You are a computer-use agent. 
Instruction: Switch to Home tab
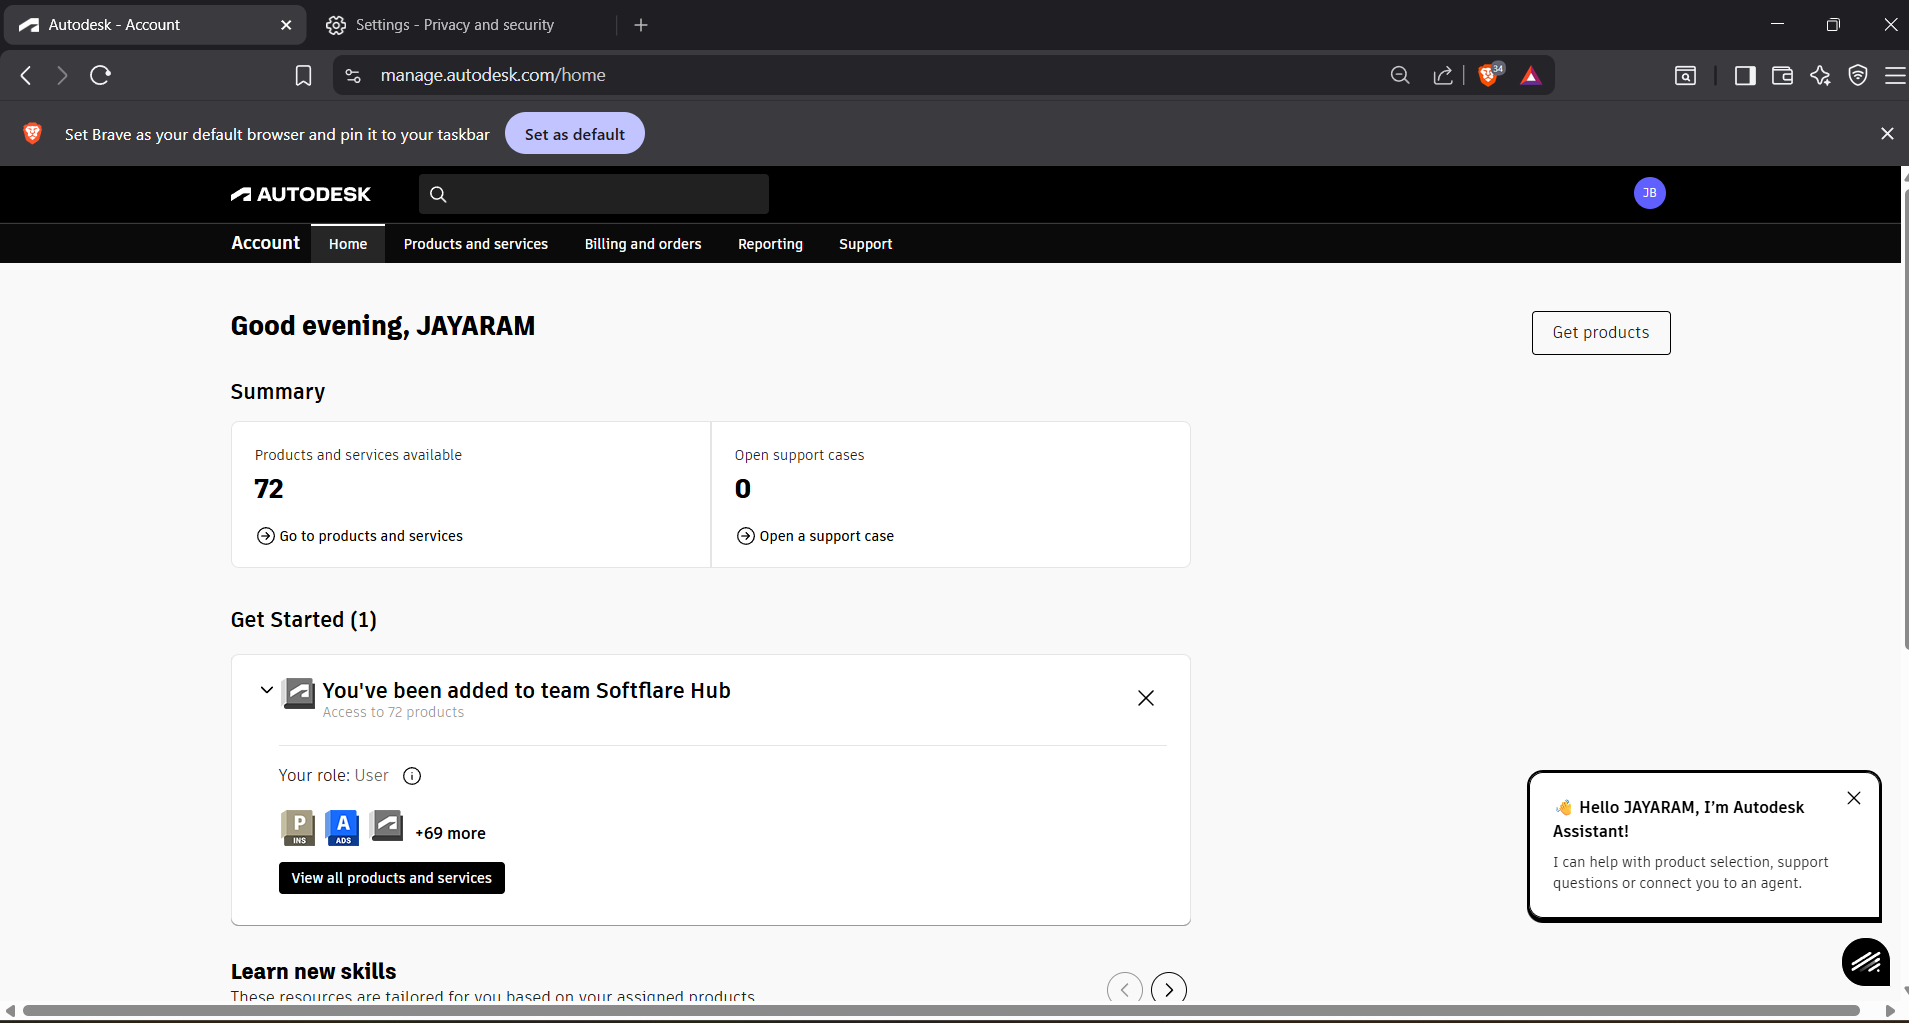tap(348, 244)
